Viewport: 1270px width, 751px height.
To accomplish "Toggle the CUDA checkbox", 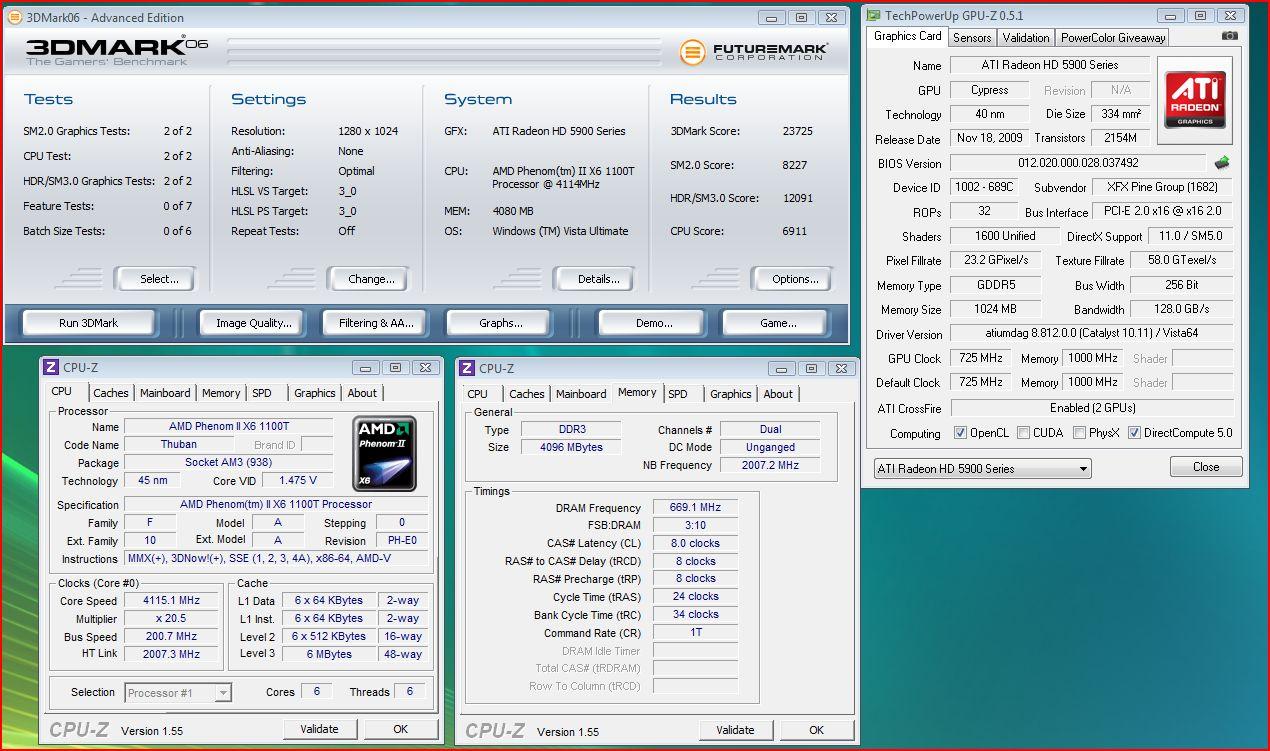I will 1023,433.
